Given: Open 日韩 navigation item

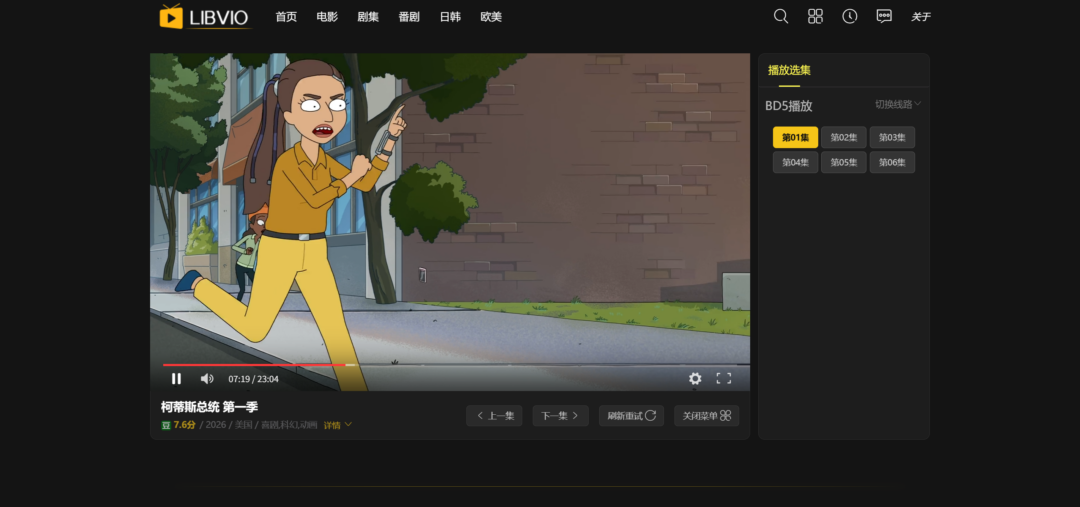Looking at the screenshot, I should pyautogui.click(x=450, y=17).
